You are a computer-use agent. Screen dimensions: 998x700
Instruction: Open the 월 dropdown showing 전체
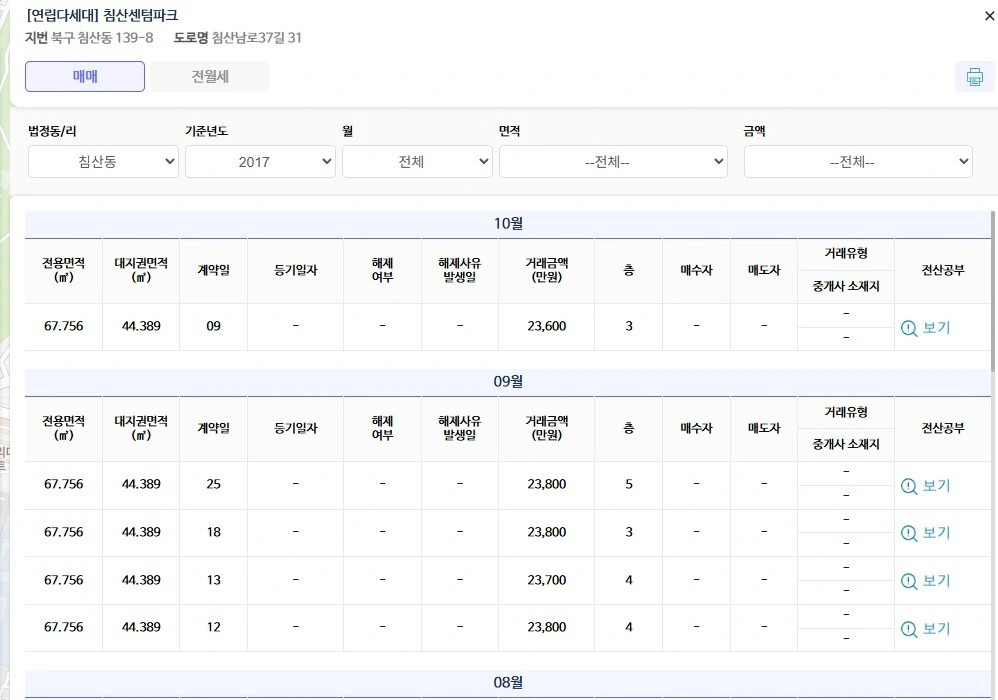point(417,162)
